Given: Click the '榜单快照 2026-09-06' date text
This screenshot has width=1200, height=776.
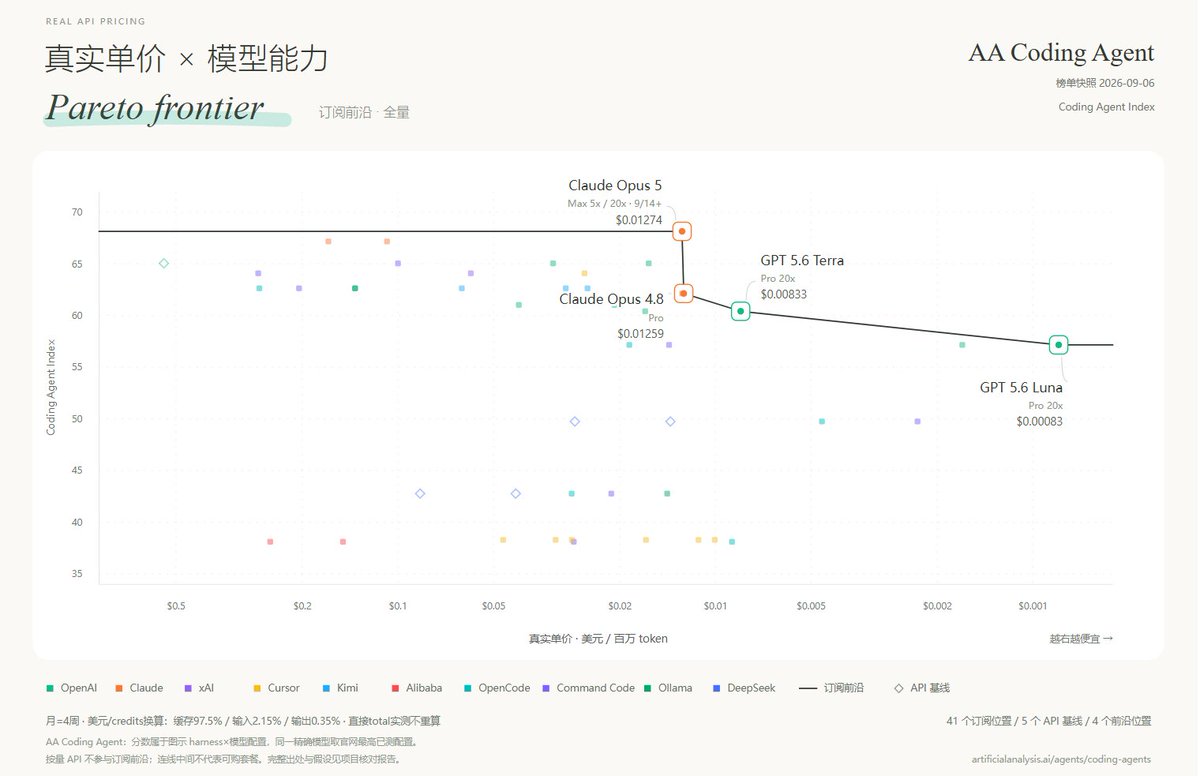Looking at the screenshot, I should pyautogui.click(x=1105, y=83).
